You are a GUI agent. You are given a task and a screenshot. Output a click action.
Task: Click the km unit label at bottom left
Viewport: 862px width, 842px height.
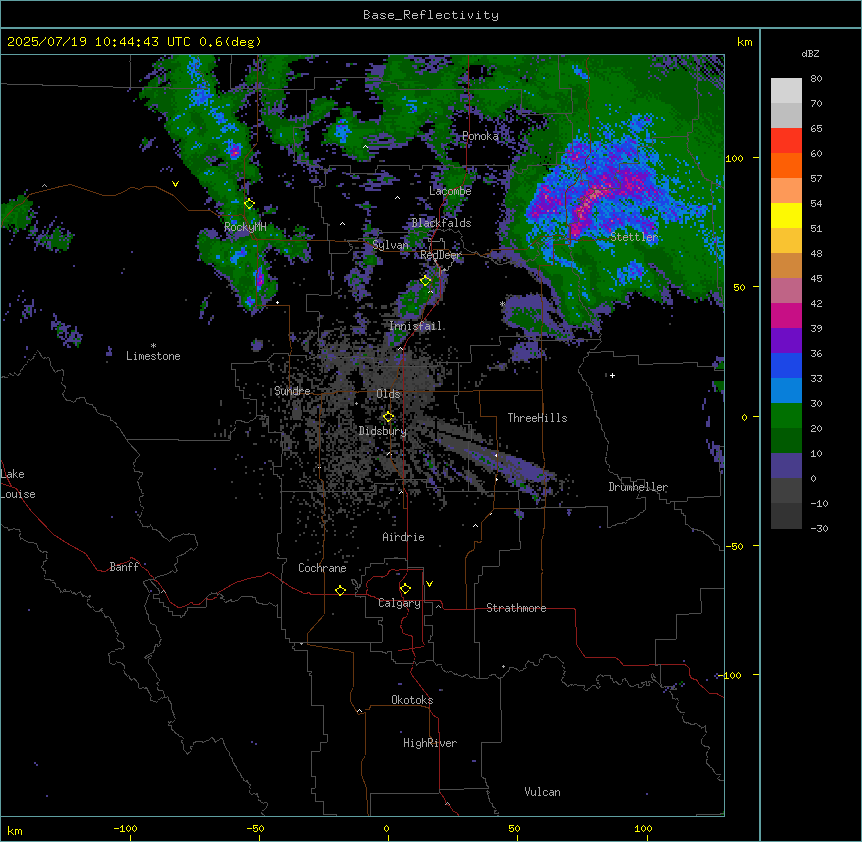point(15,830)
